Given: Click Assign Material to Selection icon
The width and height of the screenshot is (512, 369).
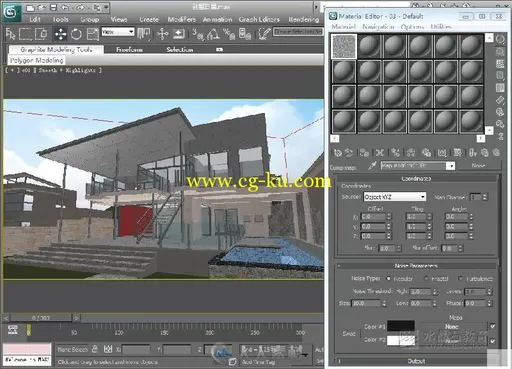Looking at the screenshot, I should (x=364, y=153).
